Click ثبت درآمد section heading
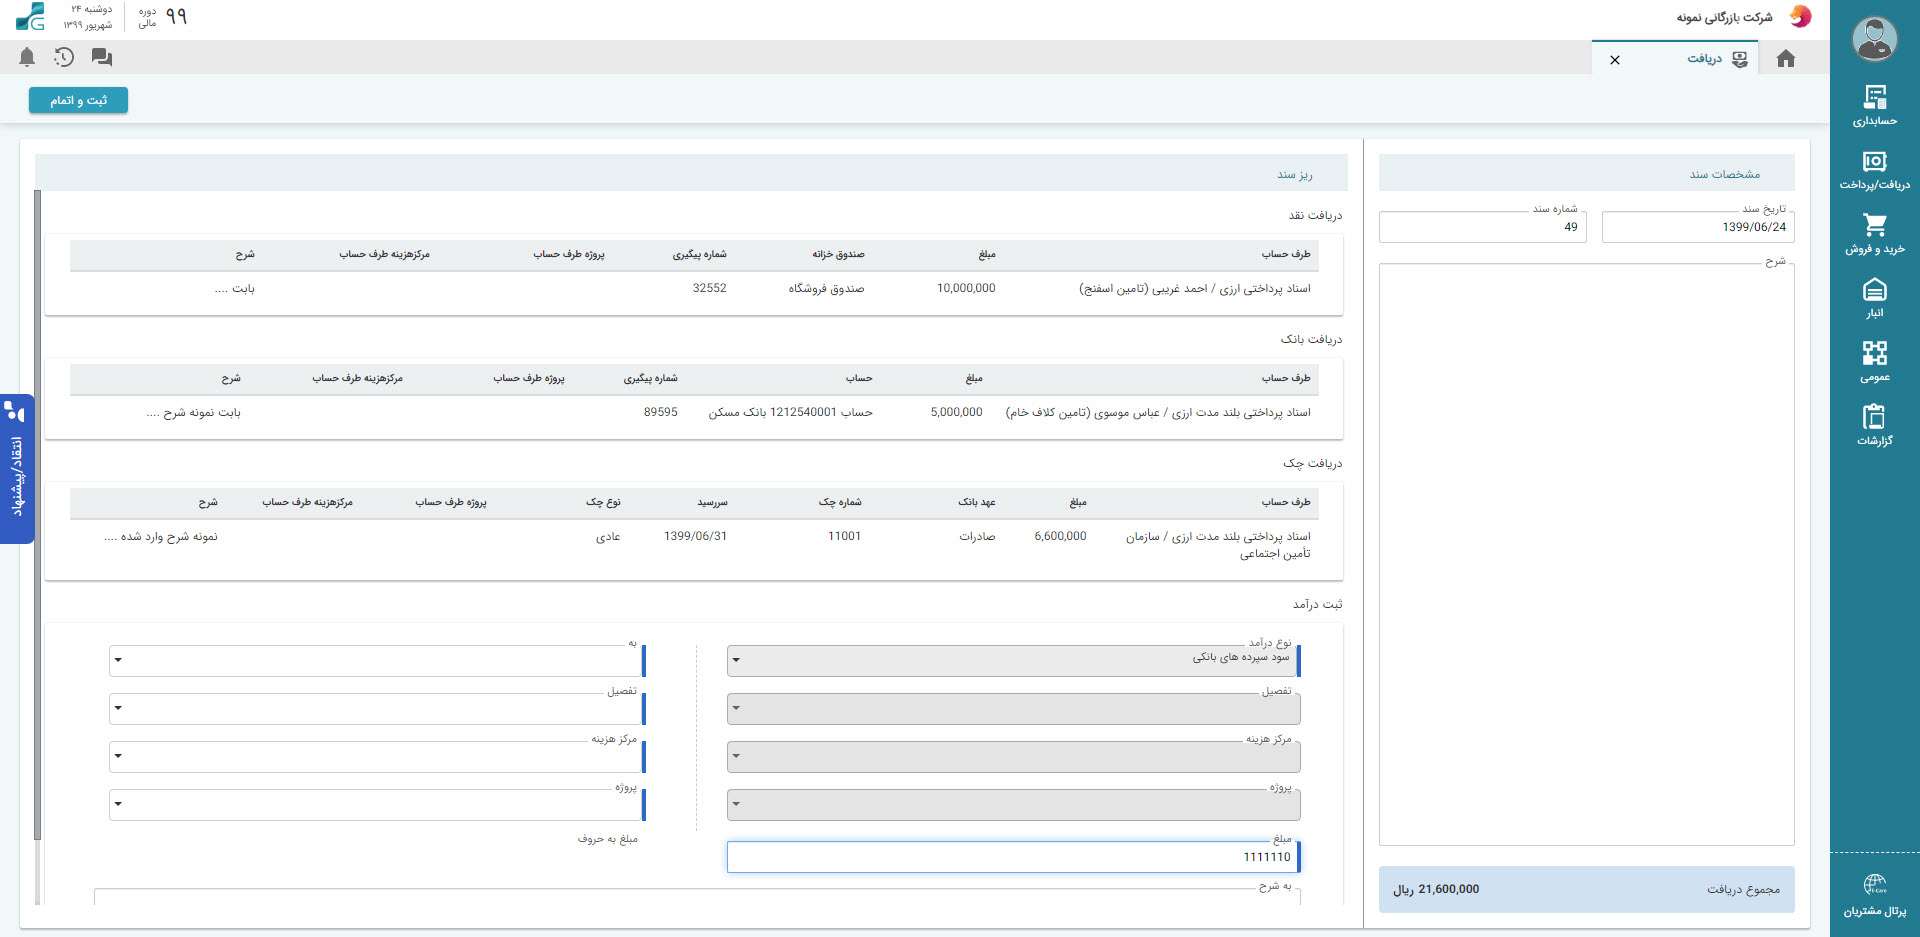This screenshot has height=937, width=1920. tap(1317, 604)
